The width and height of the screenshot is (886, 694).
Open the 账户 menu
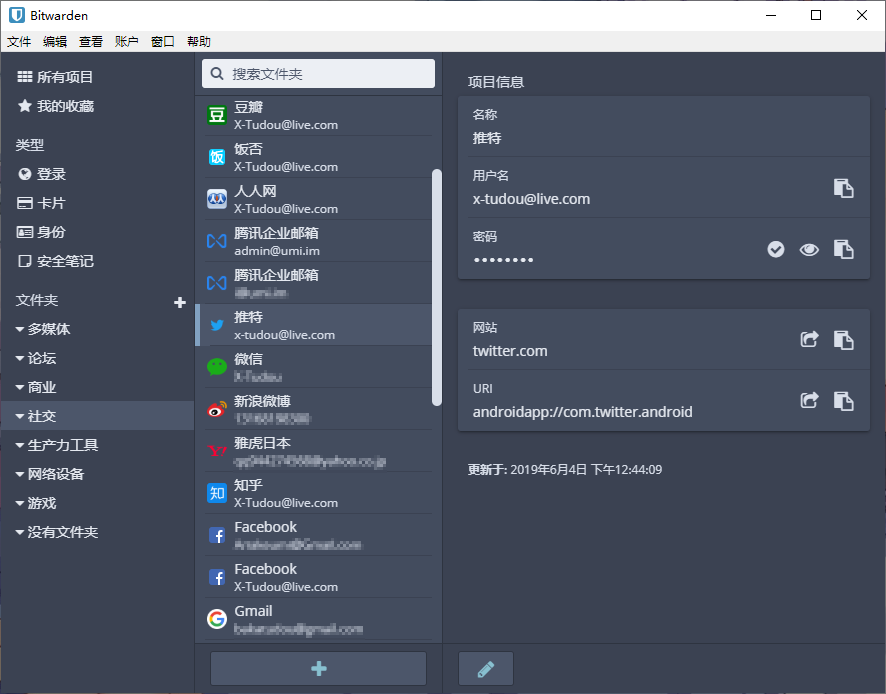tap(127, 42)
